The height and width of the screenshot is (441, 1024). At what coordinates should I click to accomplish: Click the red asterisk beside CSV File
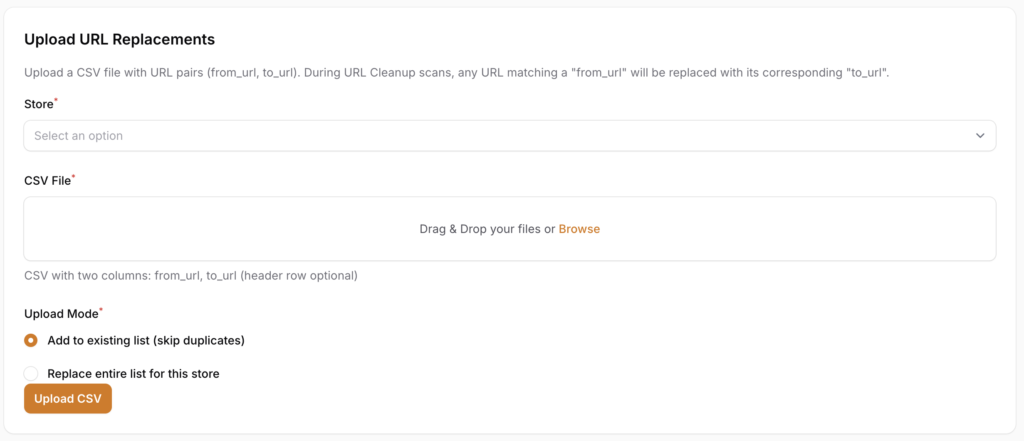[x=74, y=178]
